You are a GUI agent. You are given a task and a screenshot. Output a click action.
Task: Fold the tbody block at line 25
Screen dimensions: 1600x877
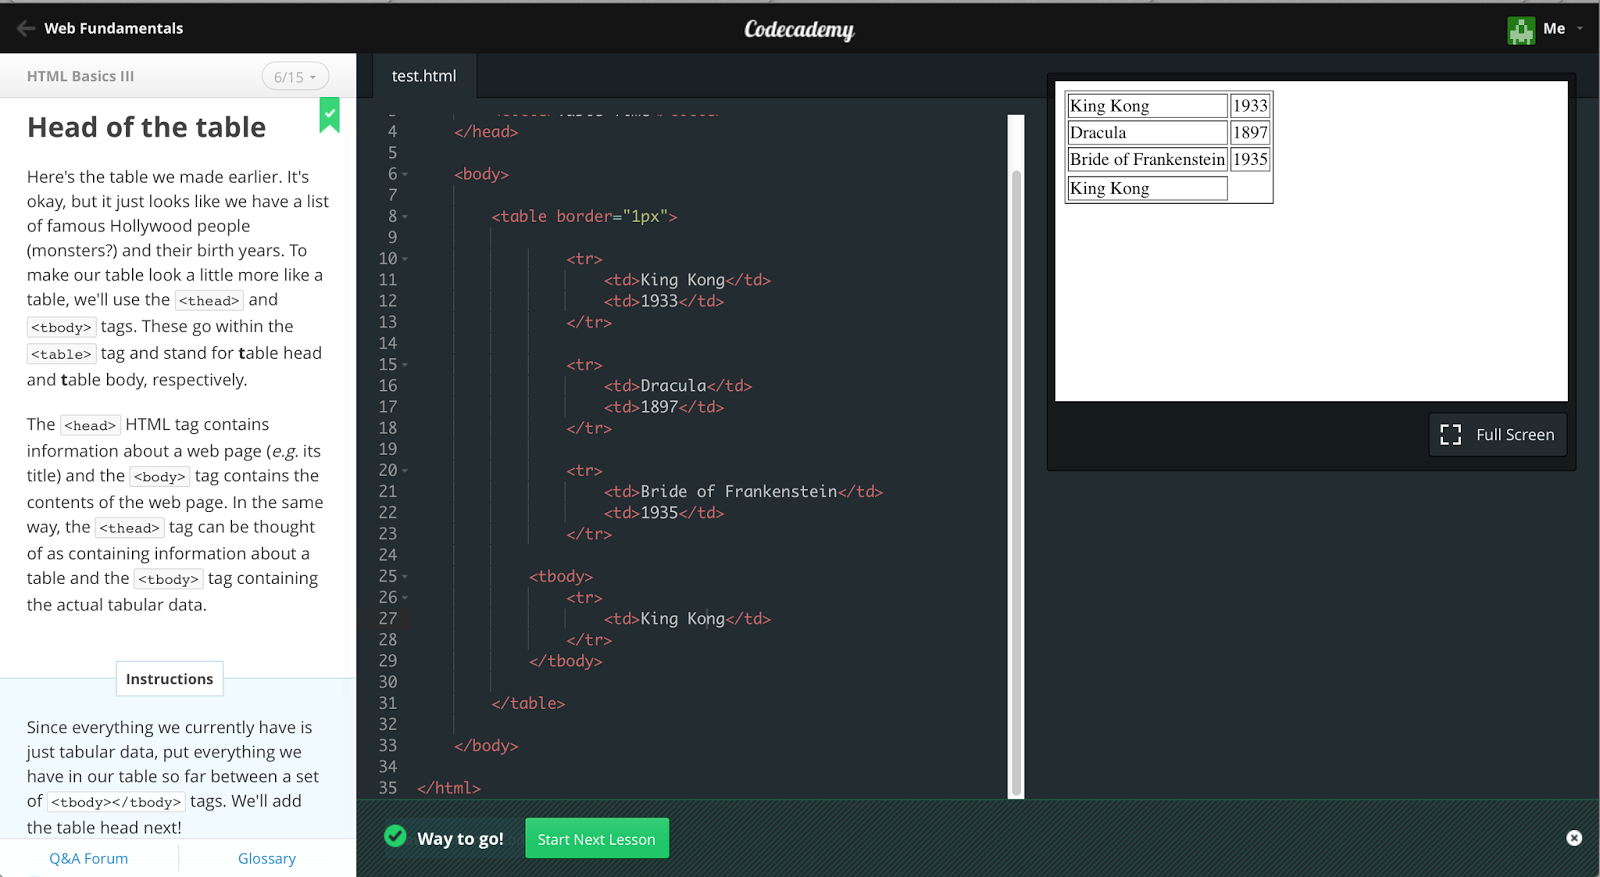405,577
